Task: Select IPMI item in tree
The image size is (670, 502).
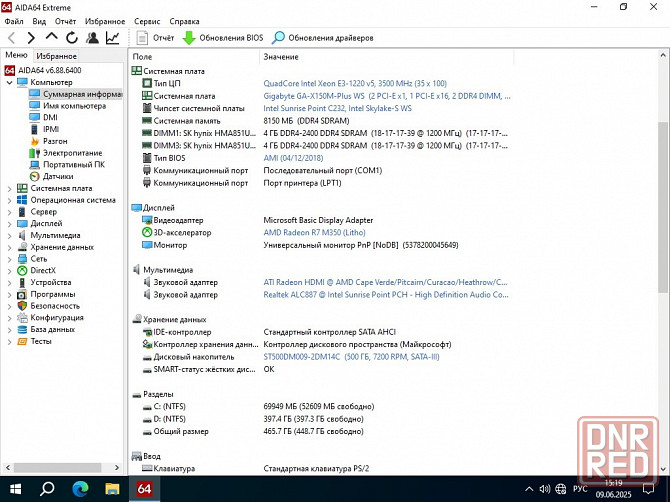Action: [51, 129]
